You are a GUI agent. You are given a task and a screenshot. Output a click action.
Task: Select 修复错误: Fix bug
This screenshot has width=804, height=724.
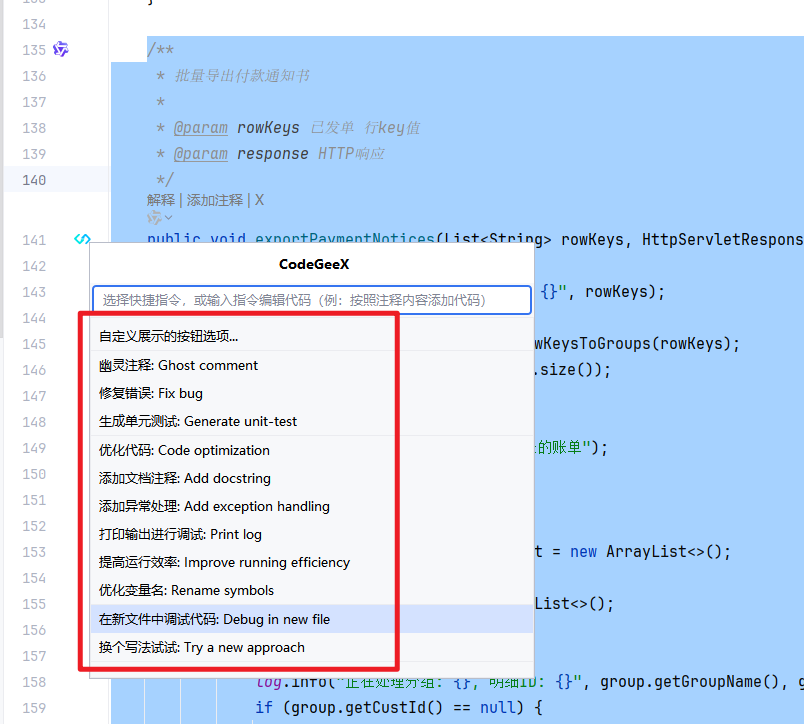[x=312, y=393]
